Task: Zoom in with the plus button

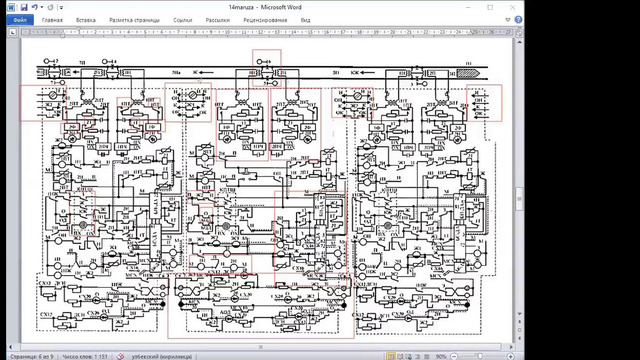Action: [510, 356]
